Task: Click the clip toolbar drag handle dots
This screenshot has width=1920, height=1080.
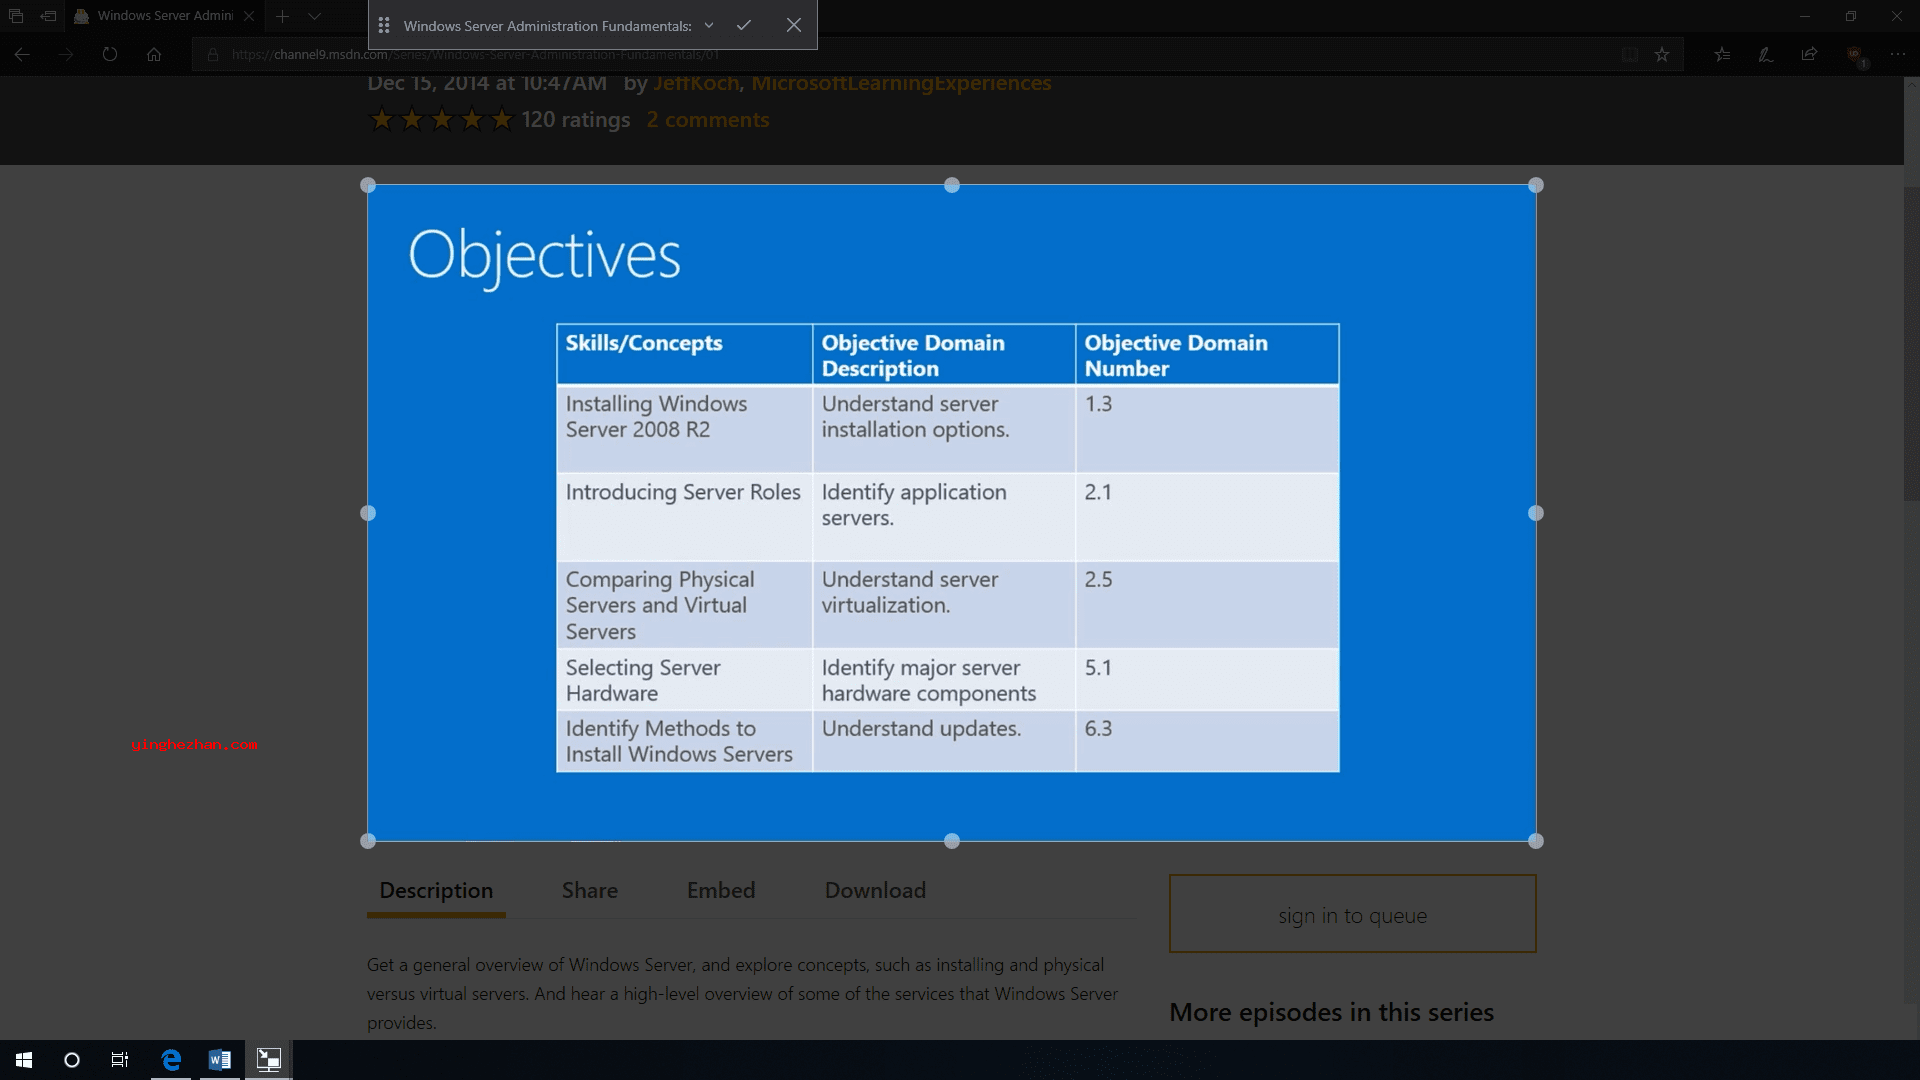Action: (x=384, y=25)
